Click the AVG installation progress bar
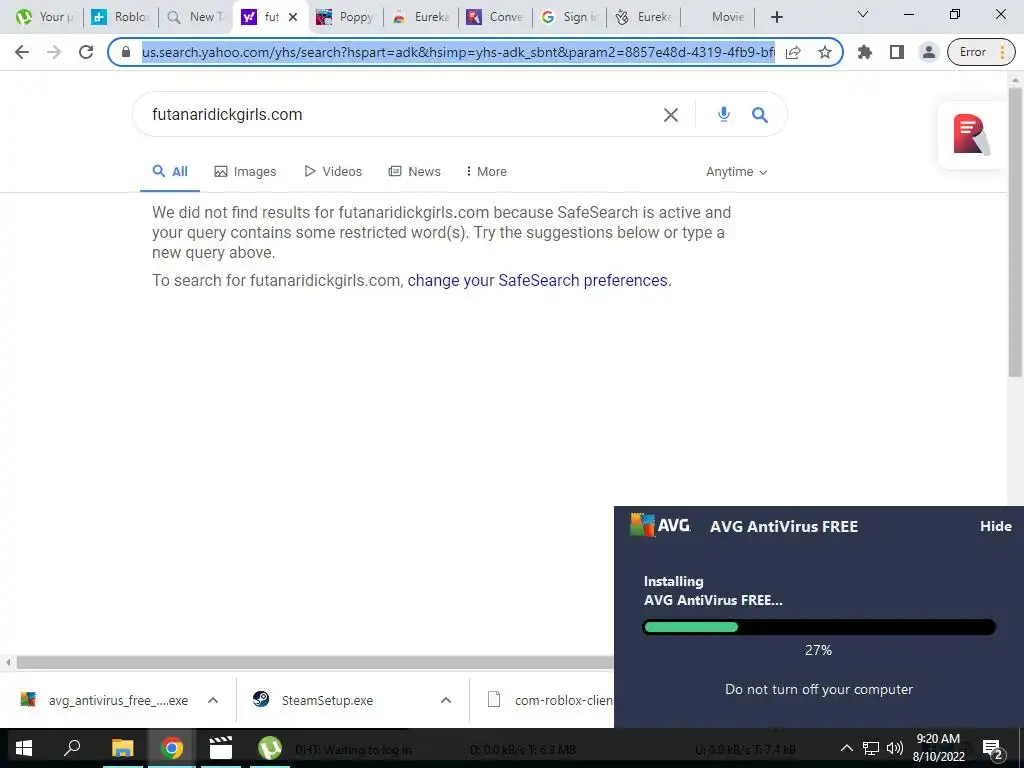 pyautogui.click(x=819, y=628)
